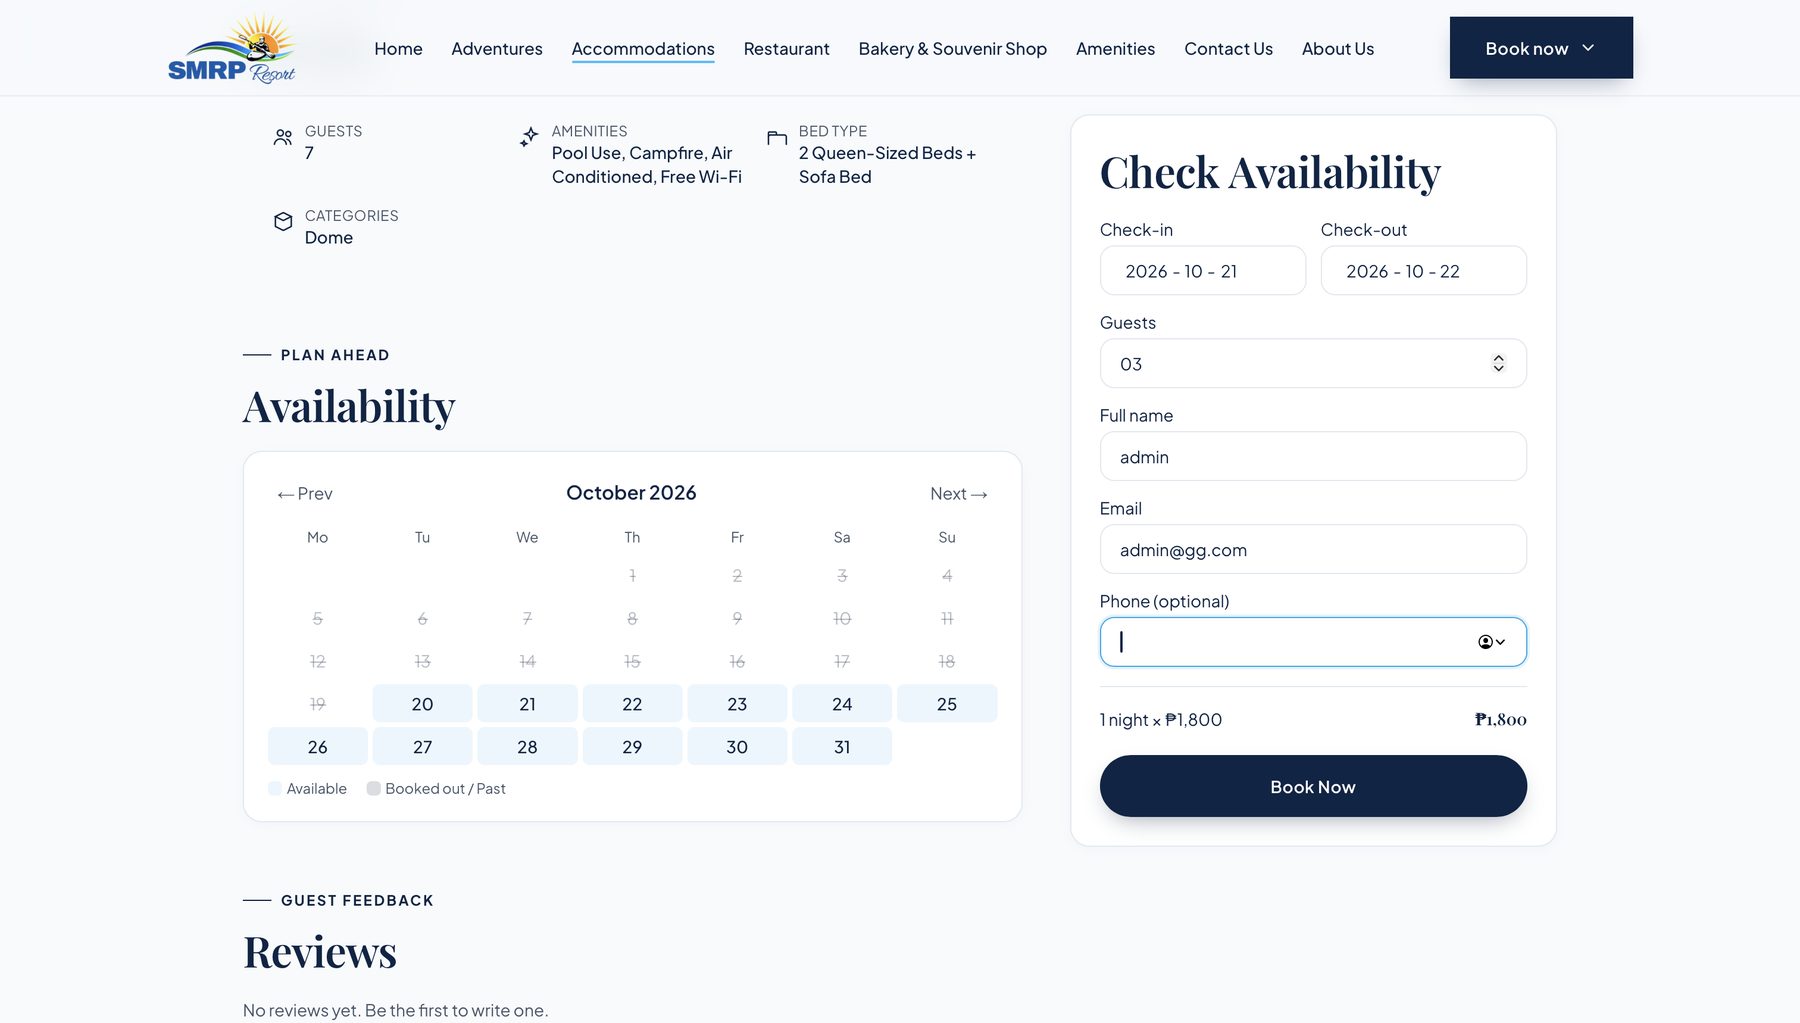
Task: Click the Full name input field
Action: click(1313, 457)
